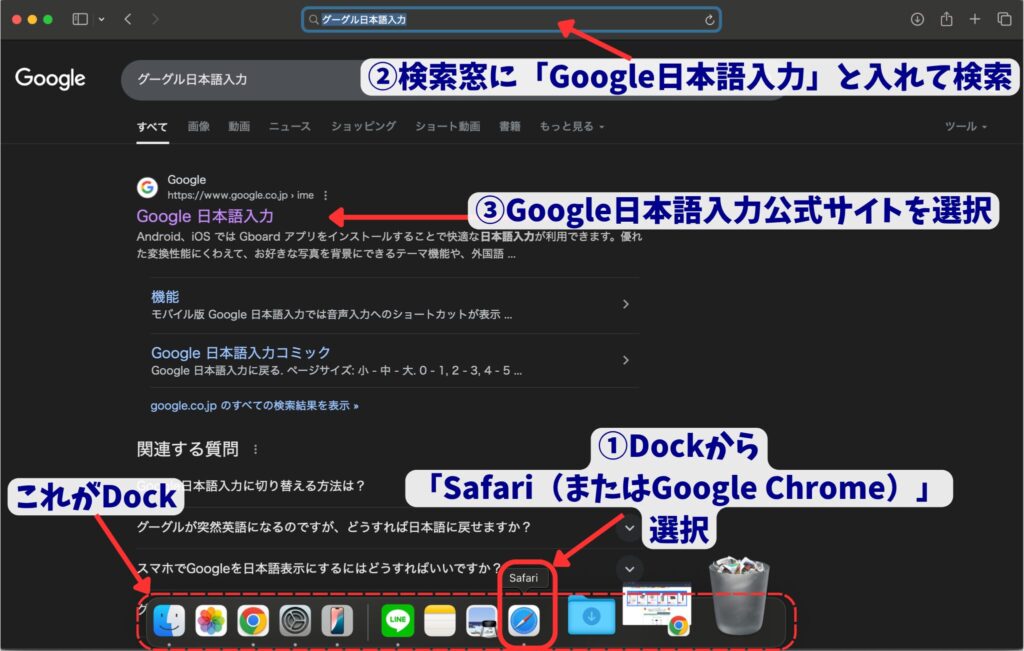
Task: Switch to the ショート動画 tab
Action: point(447,126)
